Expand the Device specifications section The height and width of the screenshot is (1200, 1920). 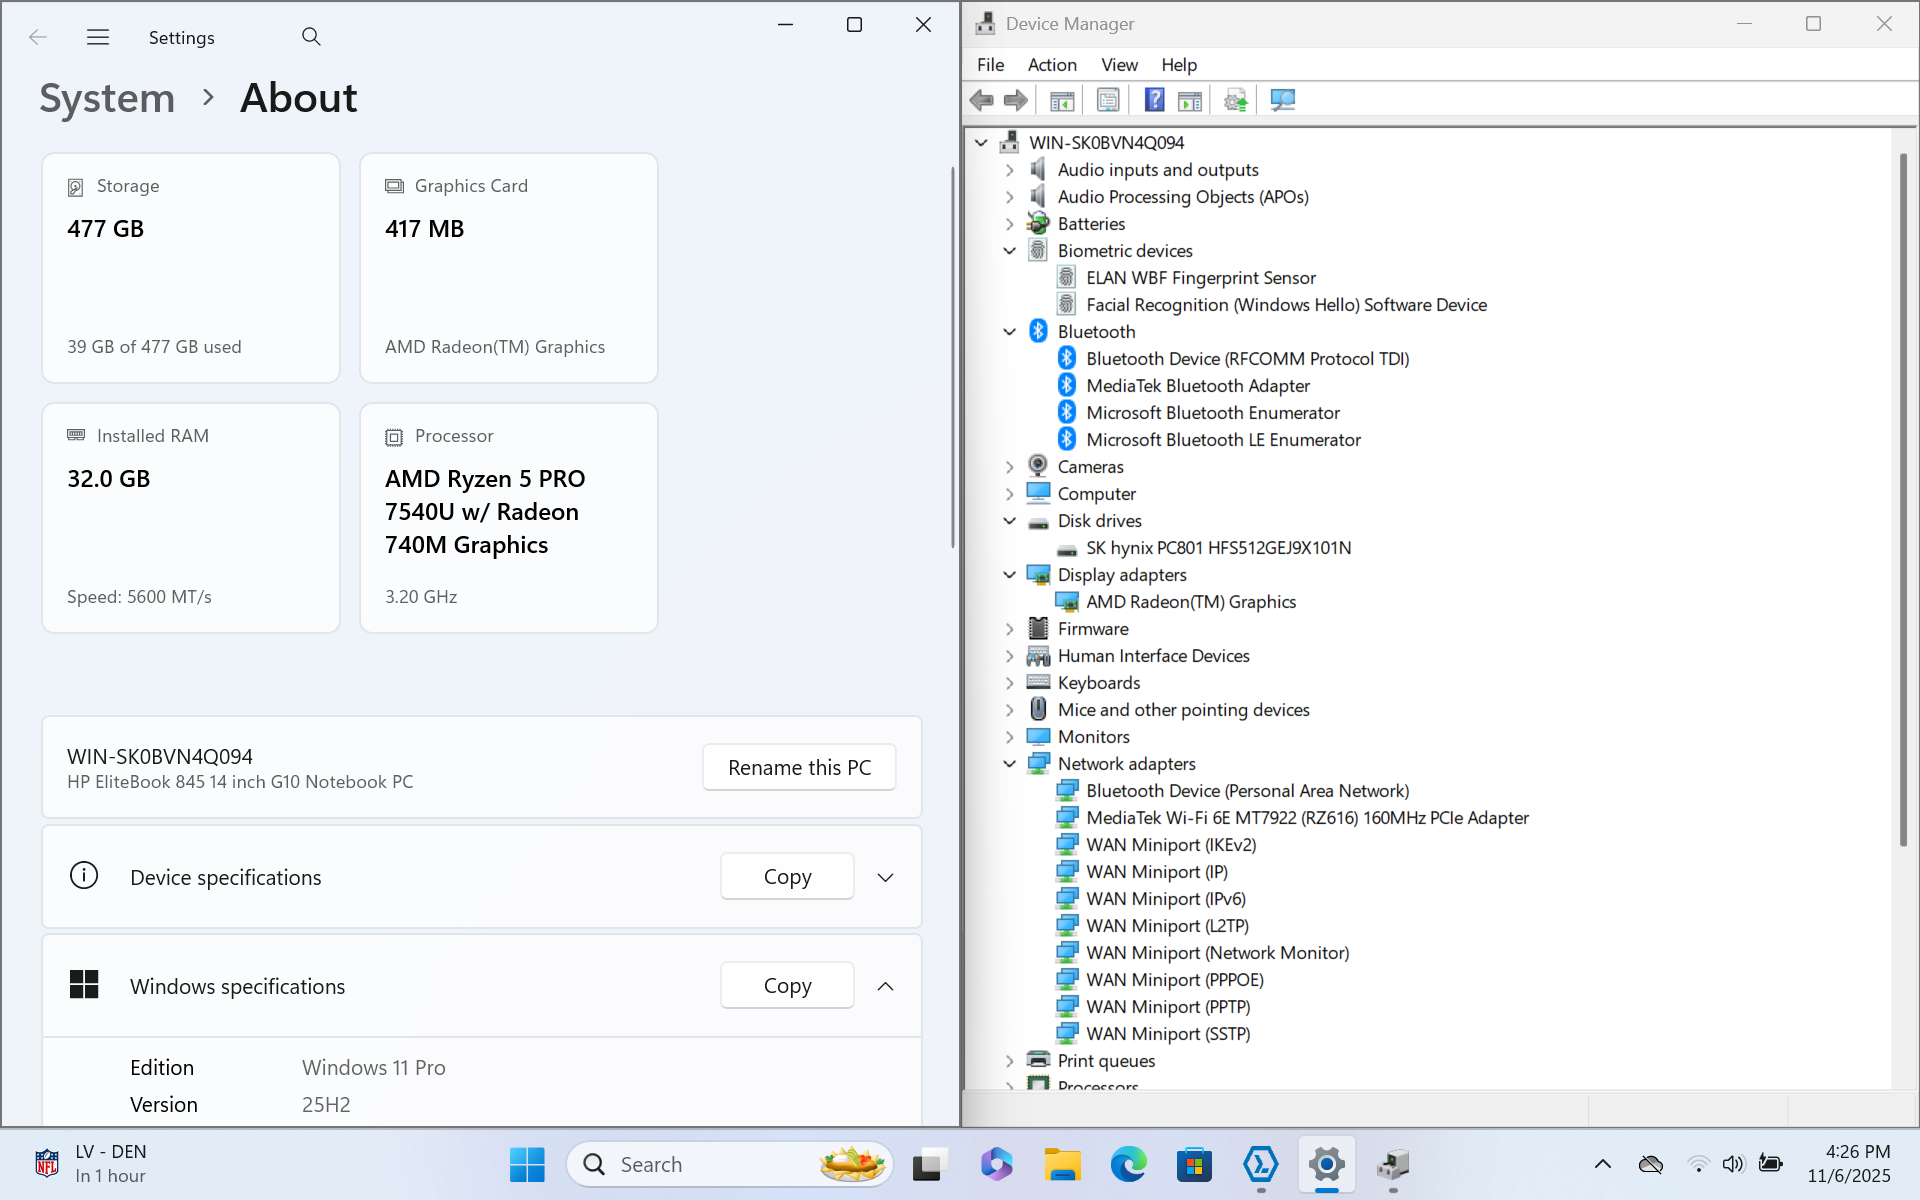(x=885, y=877)
